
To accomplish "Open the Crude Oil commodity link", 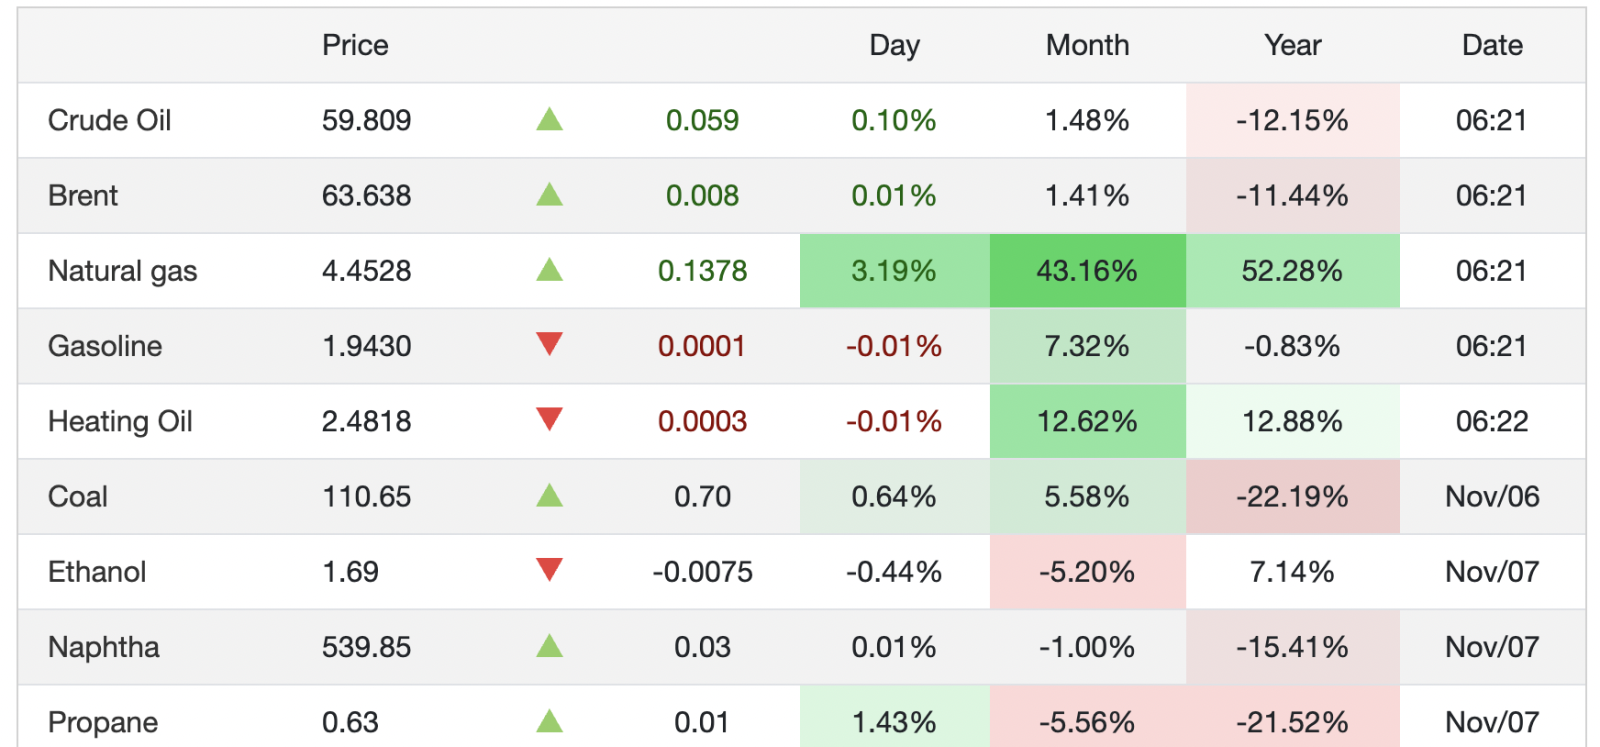I will [x=110, y=120].
